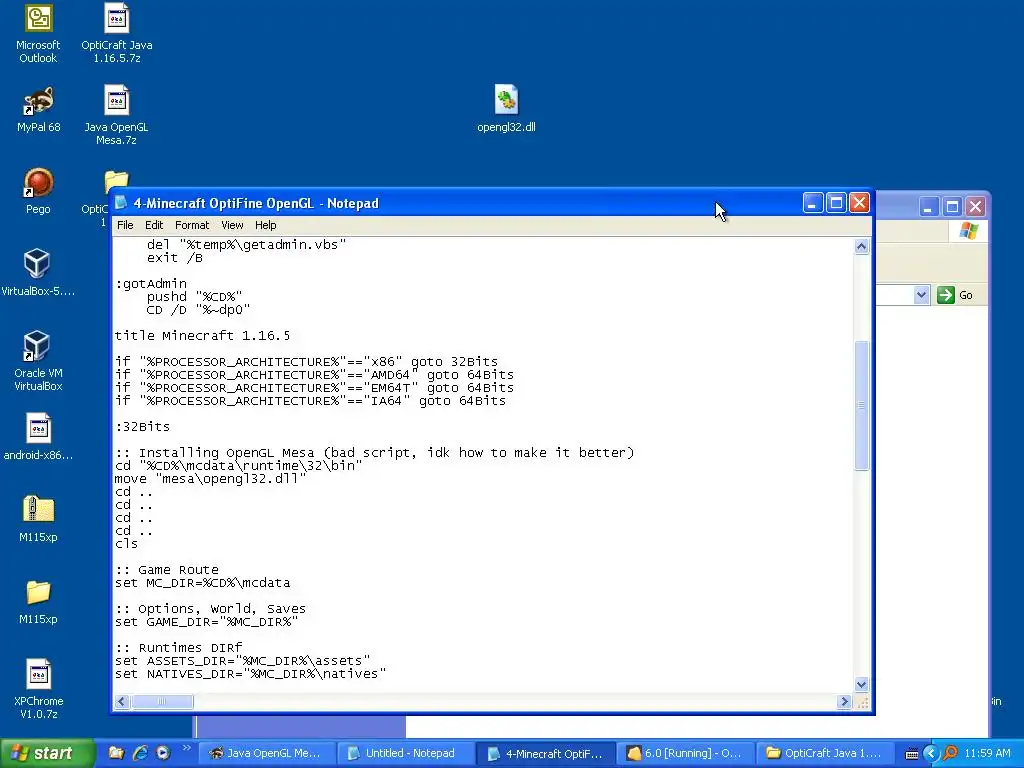Click horizontal scrollbar right arrow in Notepad
Viewport: 1024px width, 768px height.
coord(844,701)
